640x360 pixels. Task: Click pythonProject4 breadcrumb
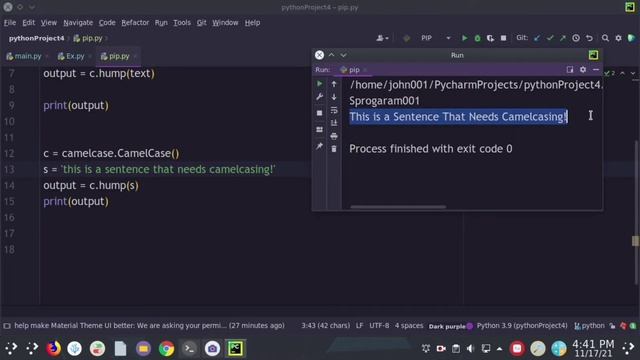click(x=36, y=38)
